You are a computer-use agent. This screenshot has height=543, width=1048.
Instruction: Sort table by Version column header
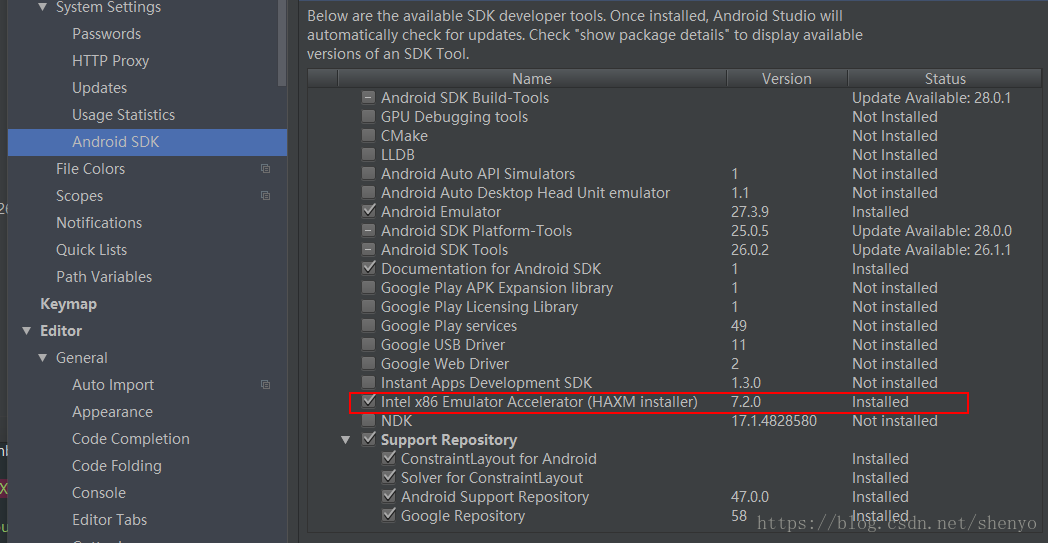787,79
